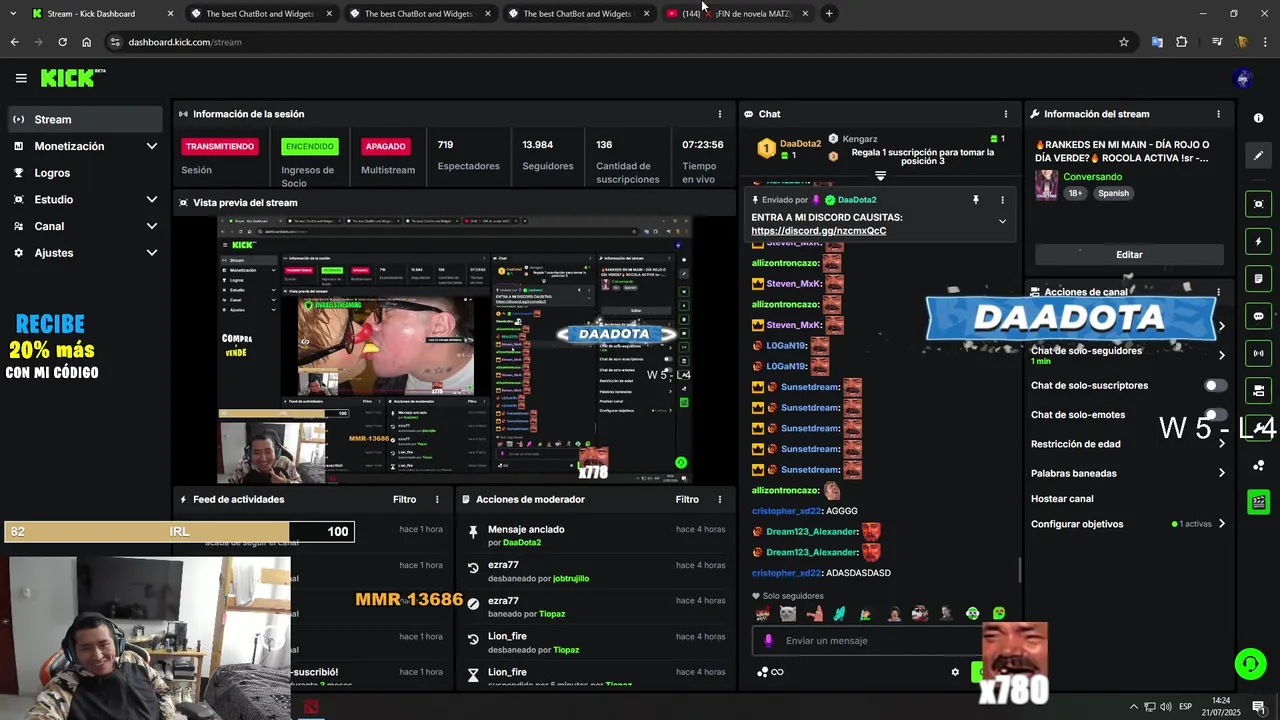1280x720 pixels.
Task: Click the Vista previa del stream video preview
Action: click(x=455, y=348)
